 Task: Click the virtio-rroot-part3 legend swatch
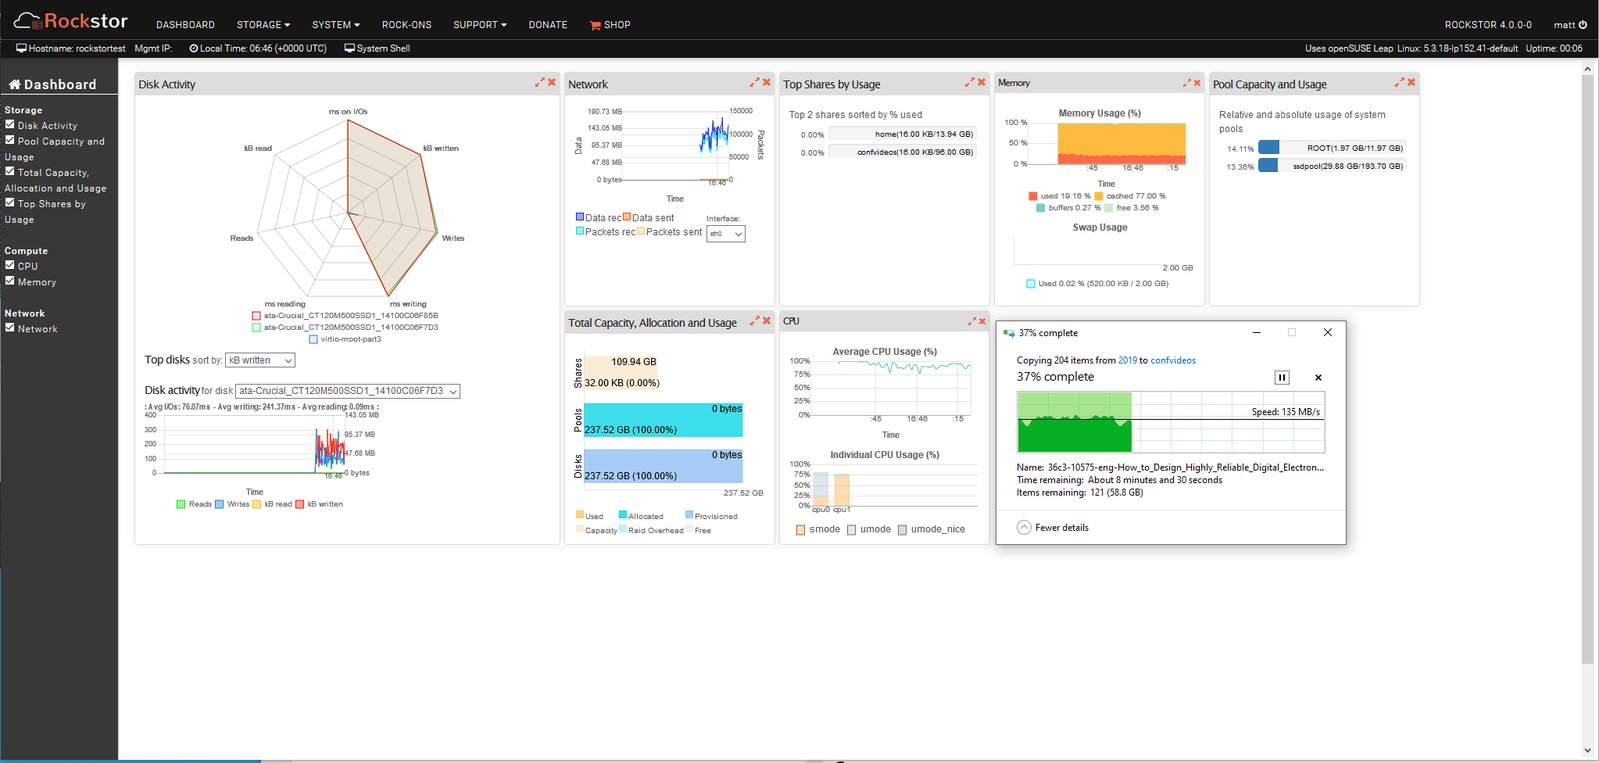[313, 339]
